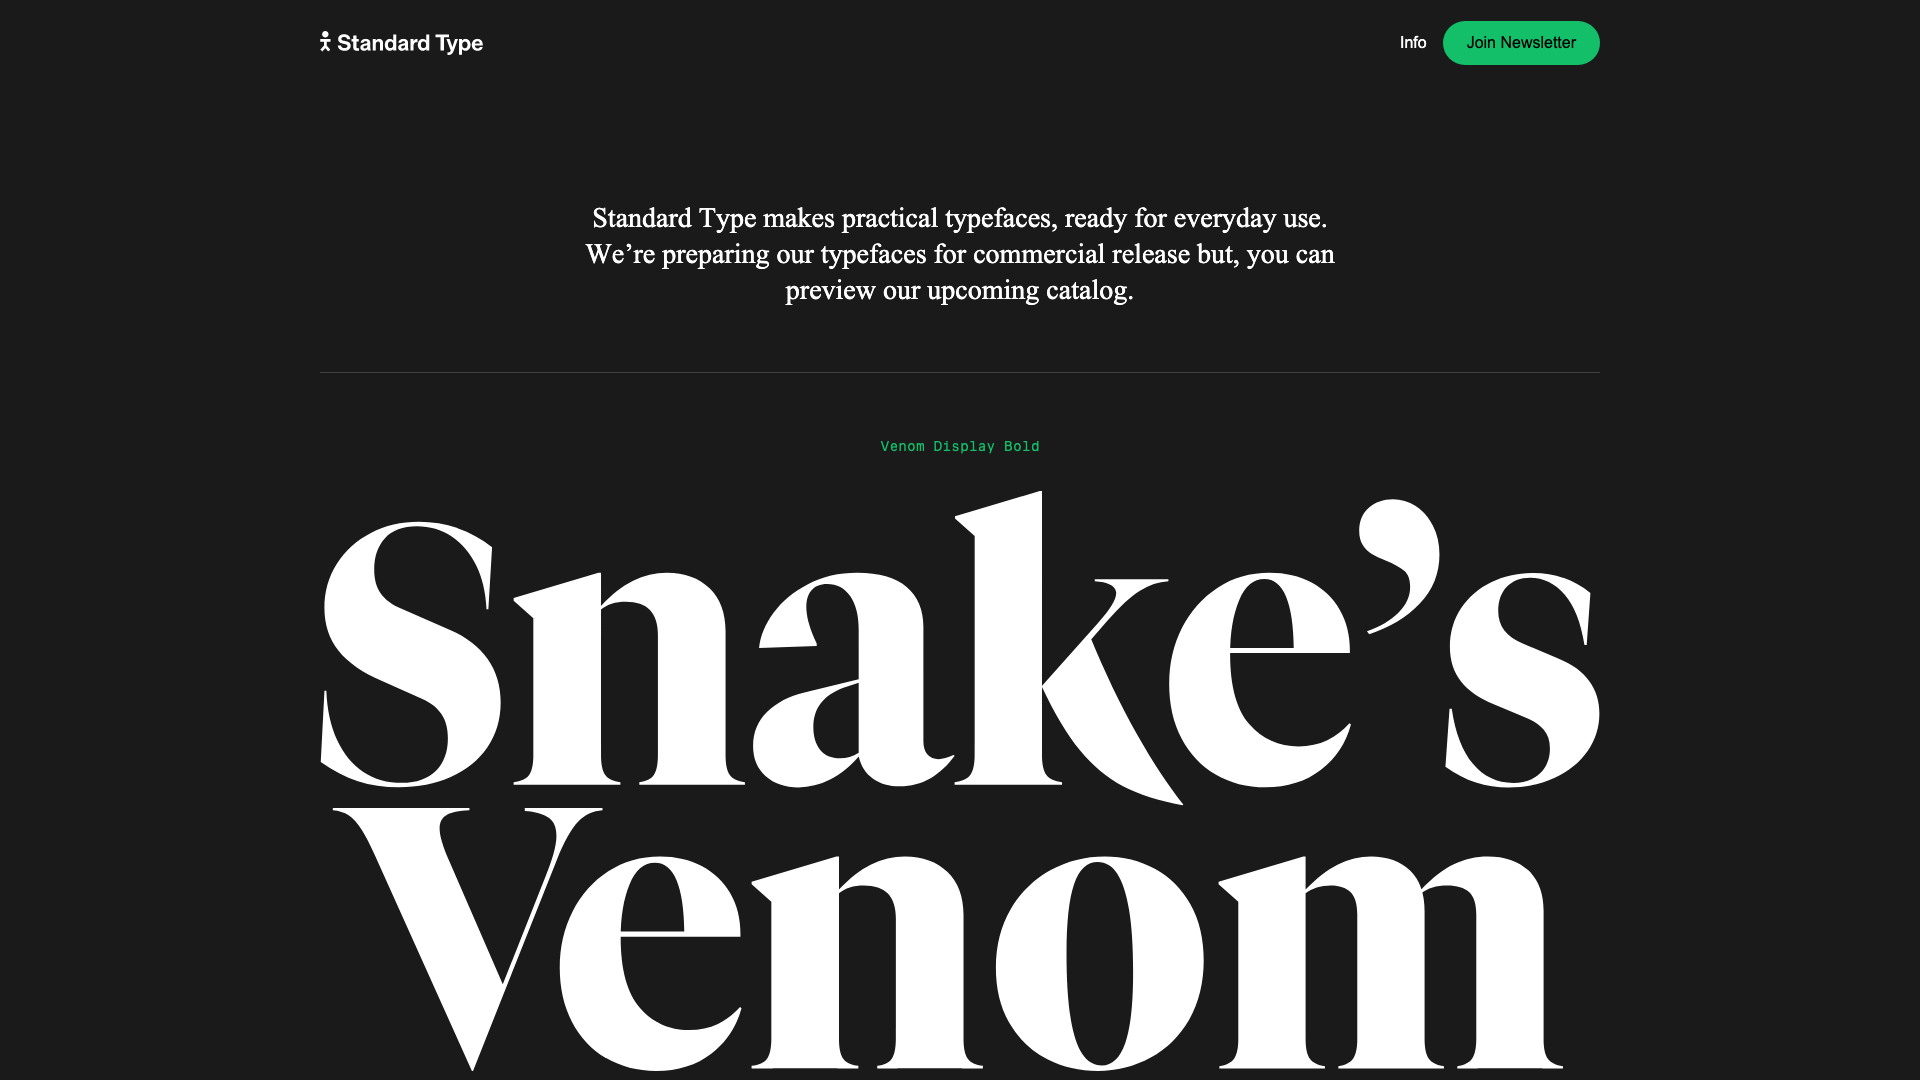Click the horizontal divider below the intro
The width and height of the screenshot is (1920, 1080).
point(960,372)
